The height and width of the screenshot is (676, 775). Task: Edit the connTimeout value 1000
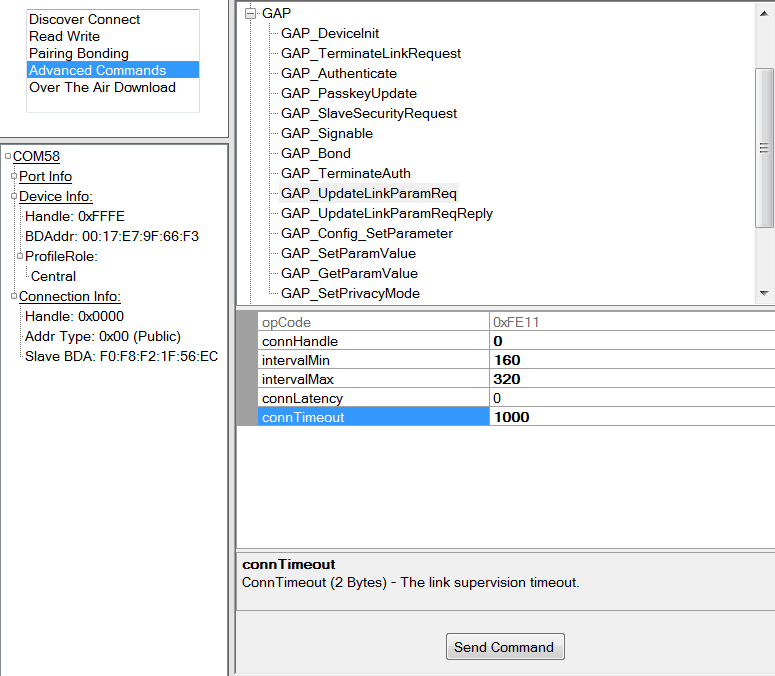630,417
